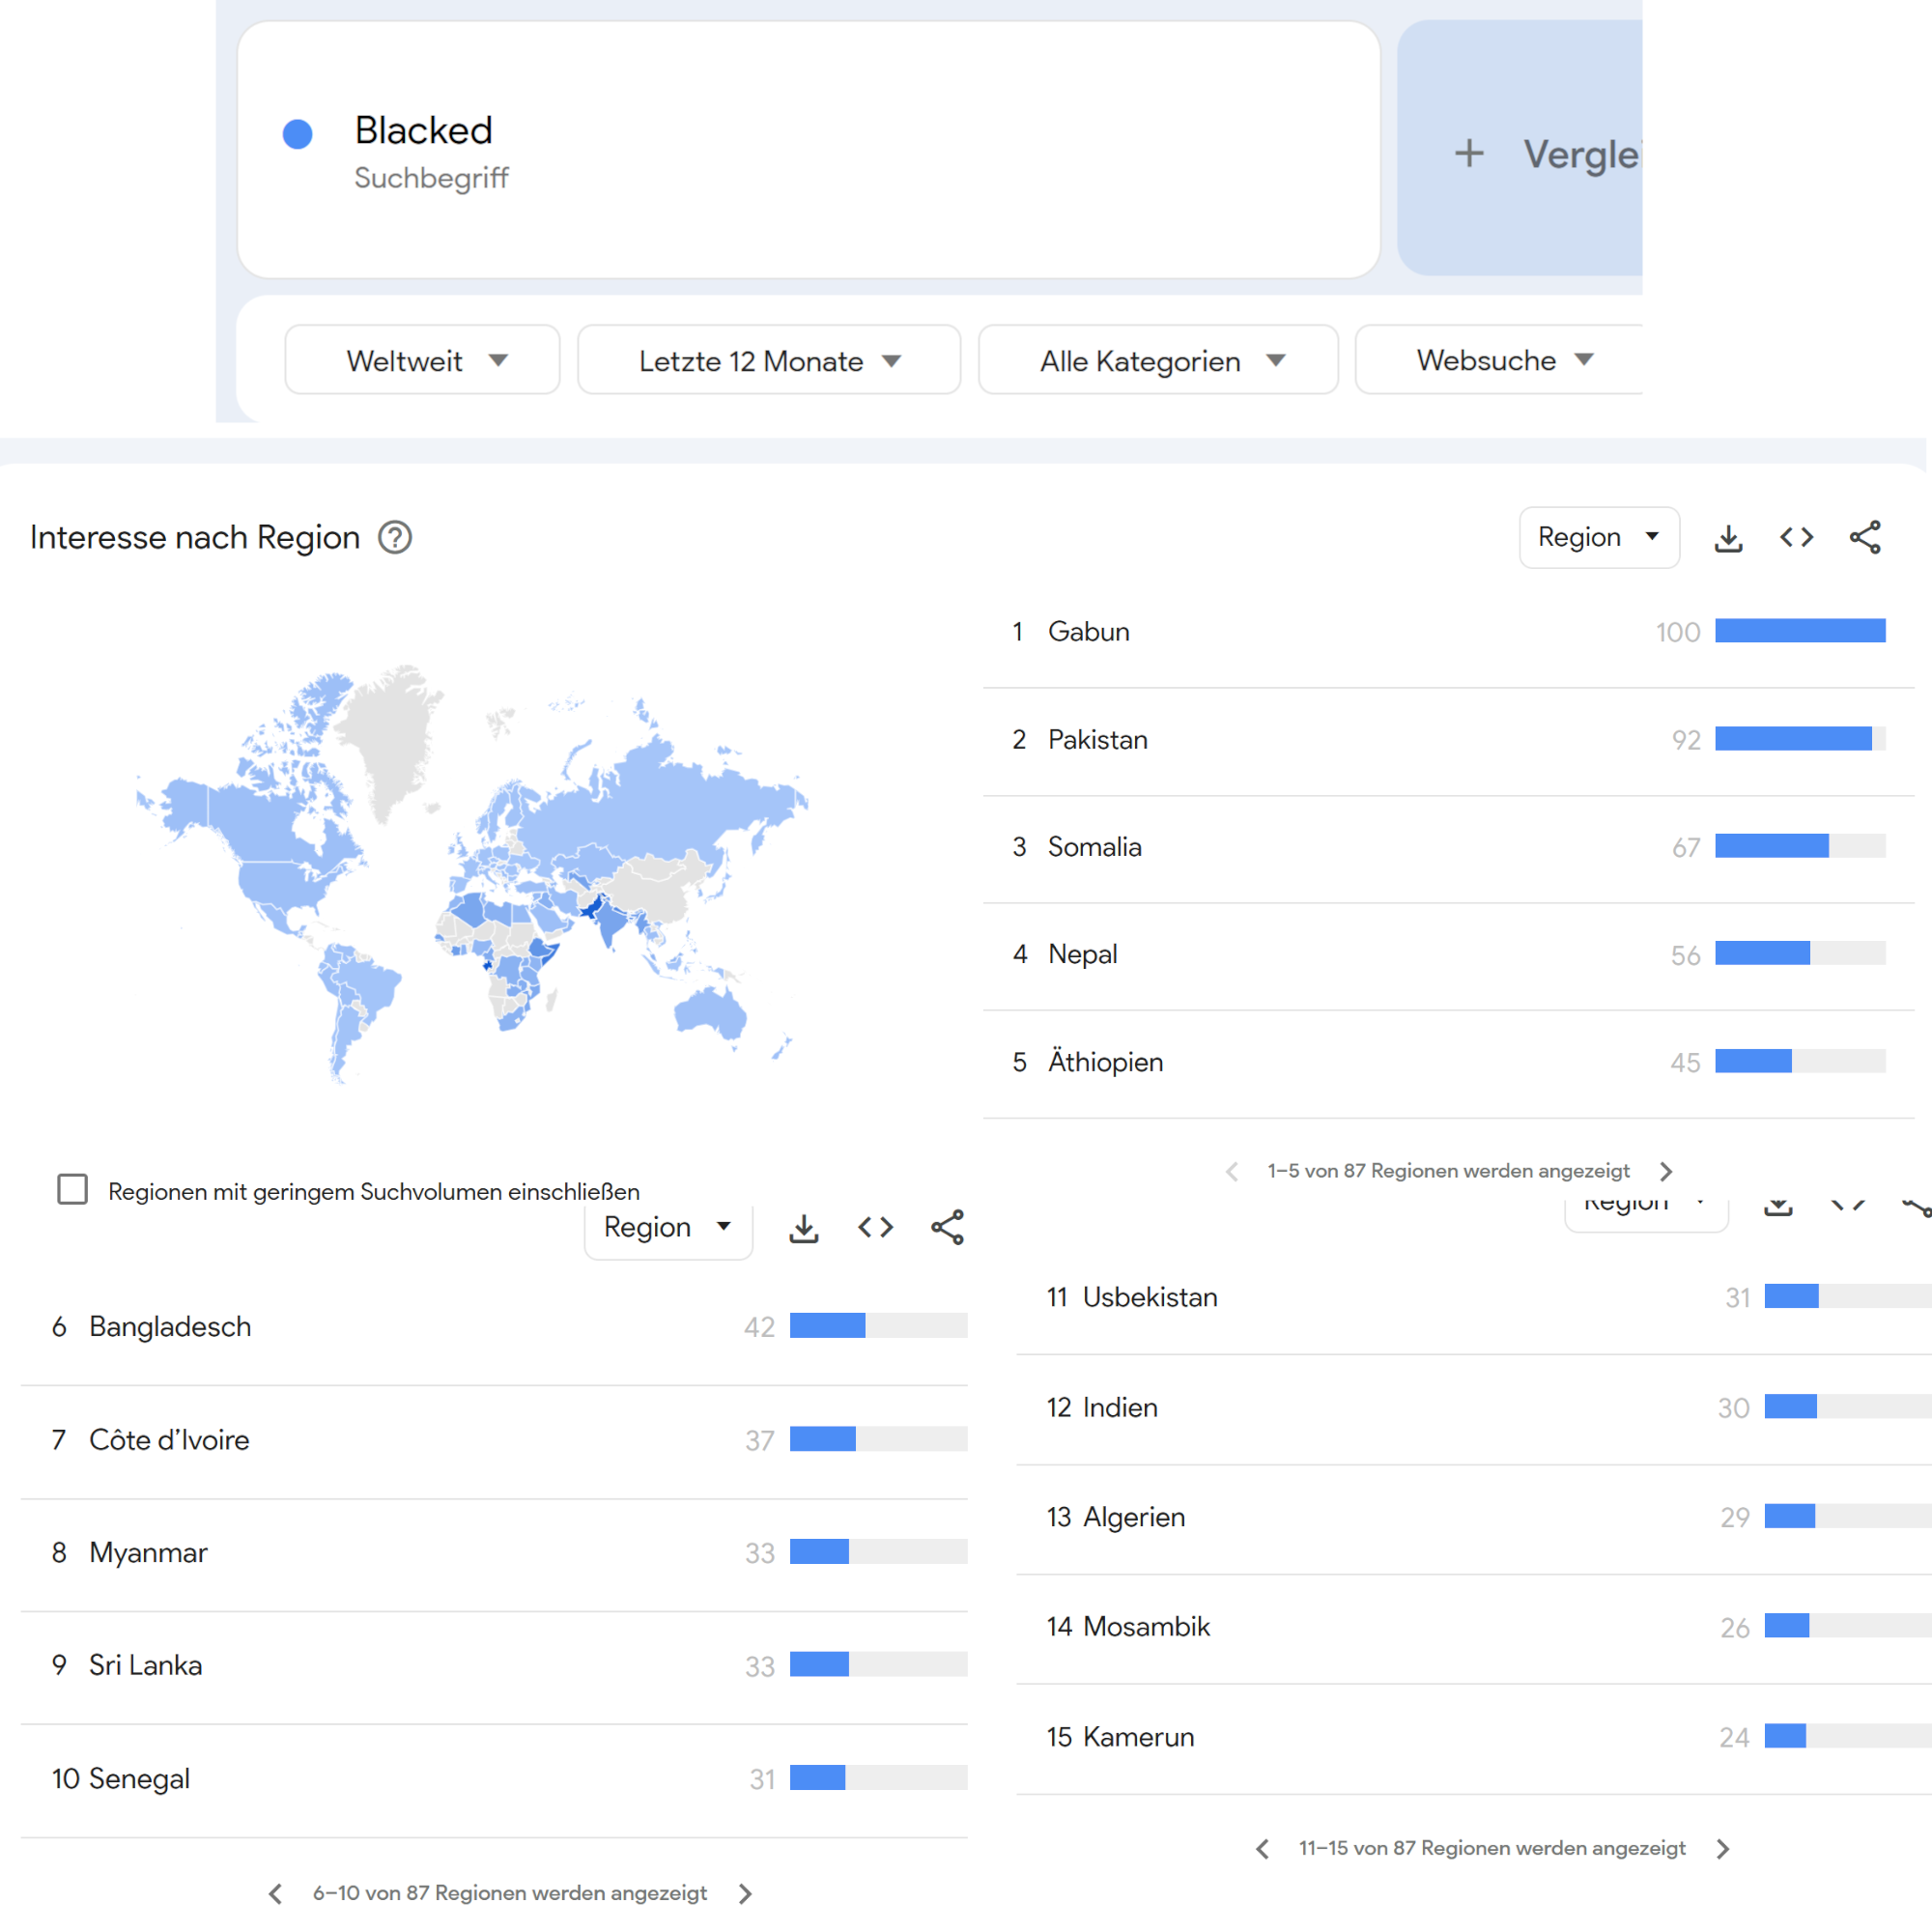Click the plus icon to add comparison
The width and height of the screenshot is (1932, 1932).
pyautogui.click(x=1469, y=153)
